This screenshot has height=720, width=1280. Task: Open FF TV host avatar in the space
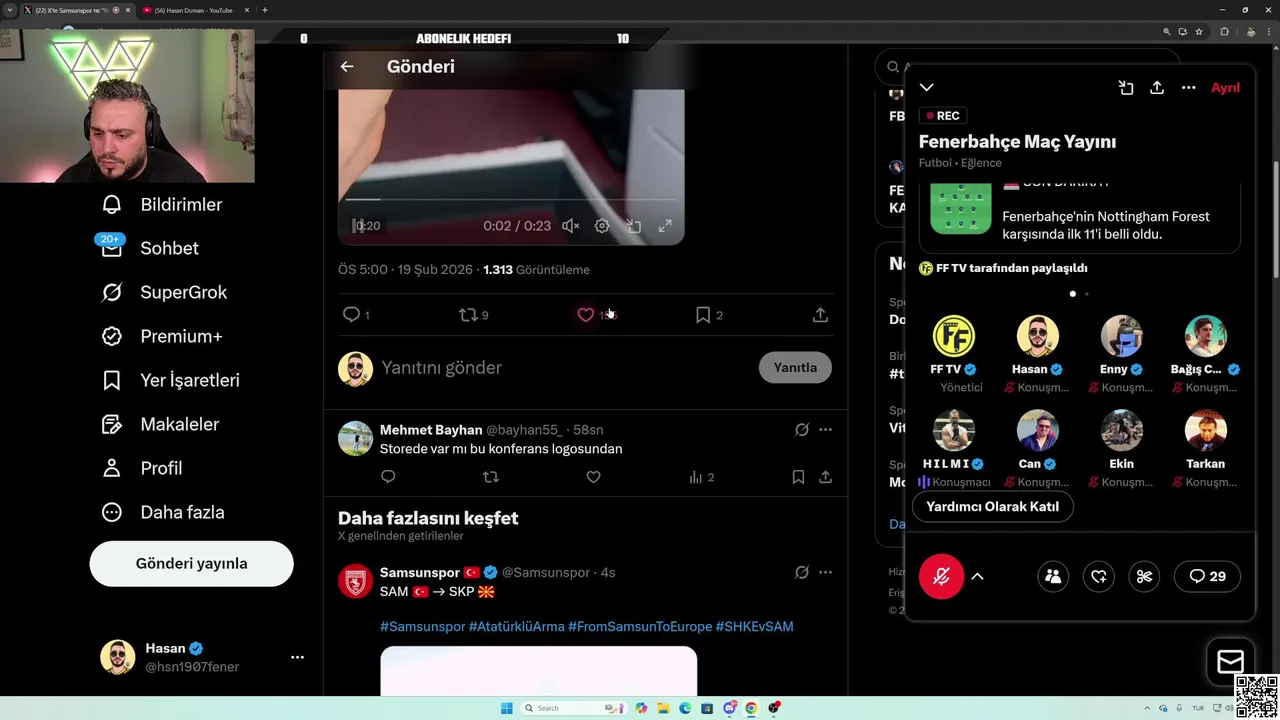tap(954, 336)
